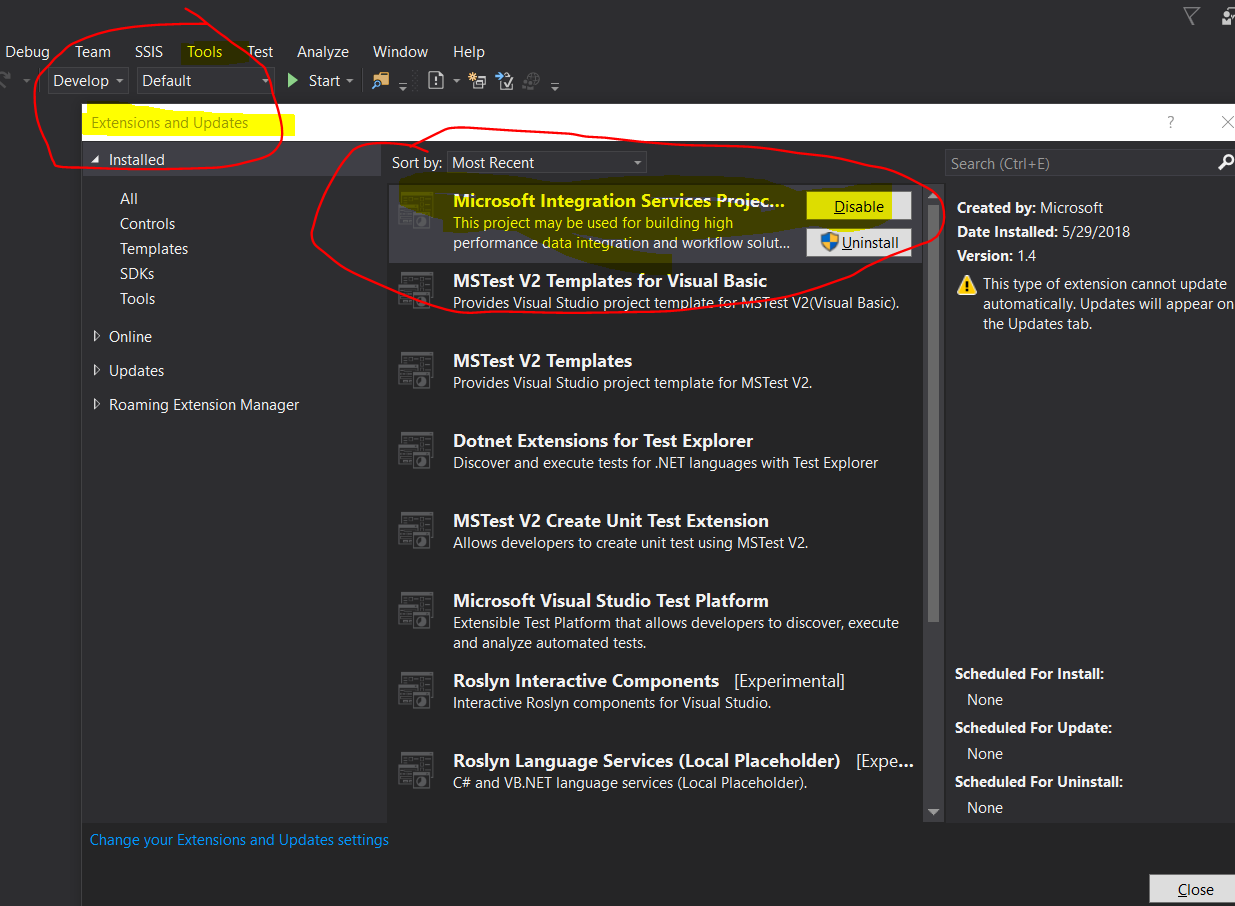This screenshot has height=906, width=1235.
Task: Open the Default platform dropdown
Action: point(206,81)
